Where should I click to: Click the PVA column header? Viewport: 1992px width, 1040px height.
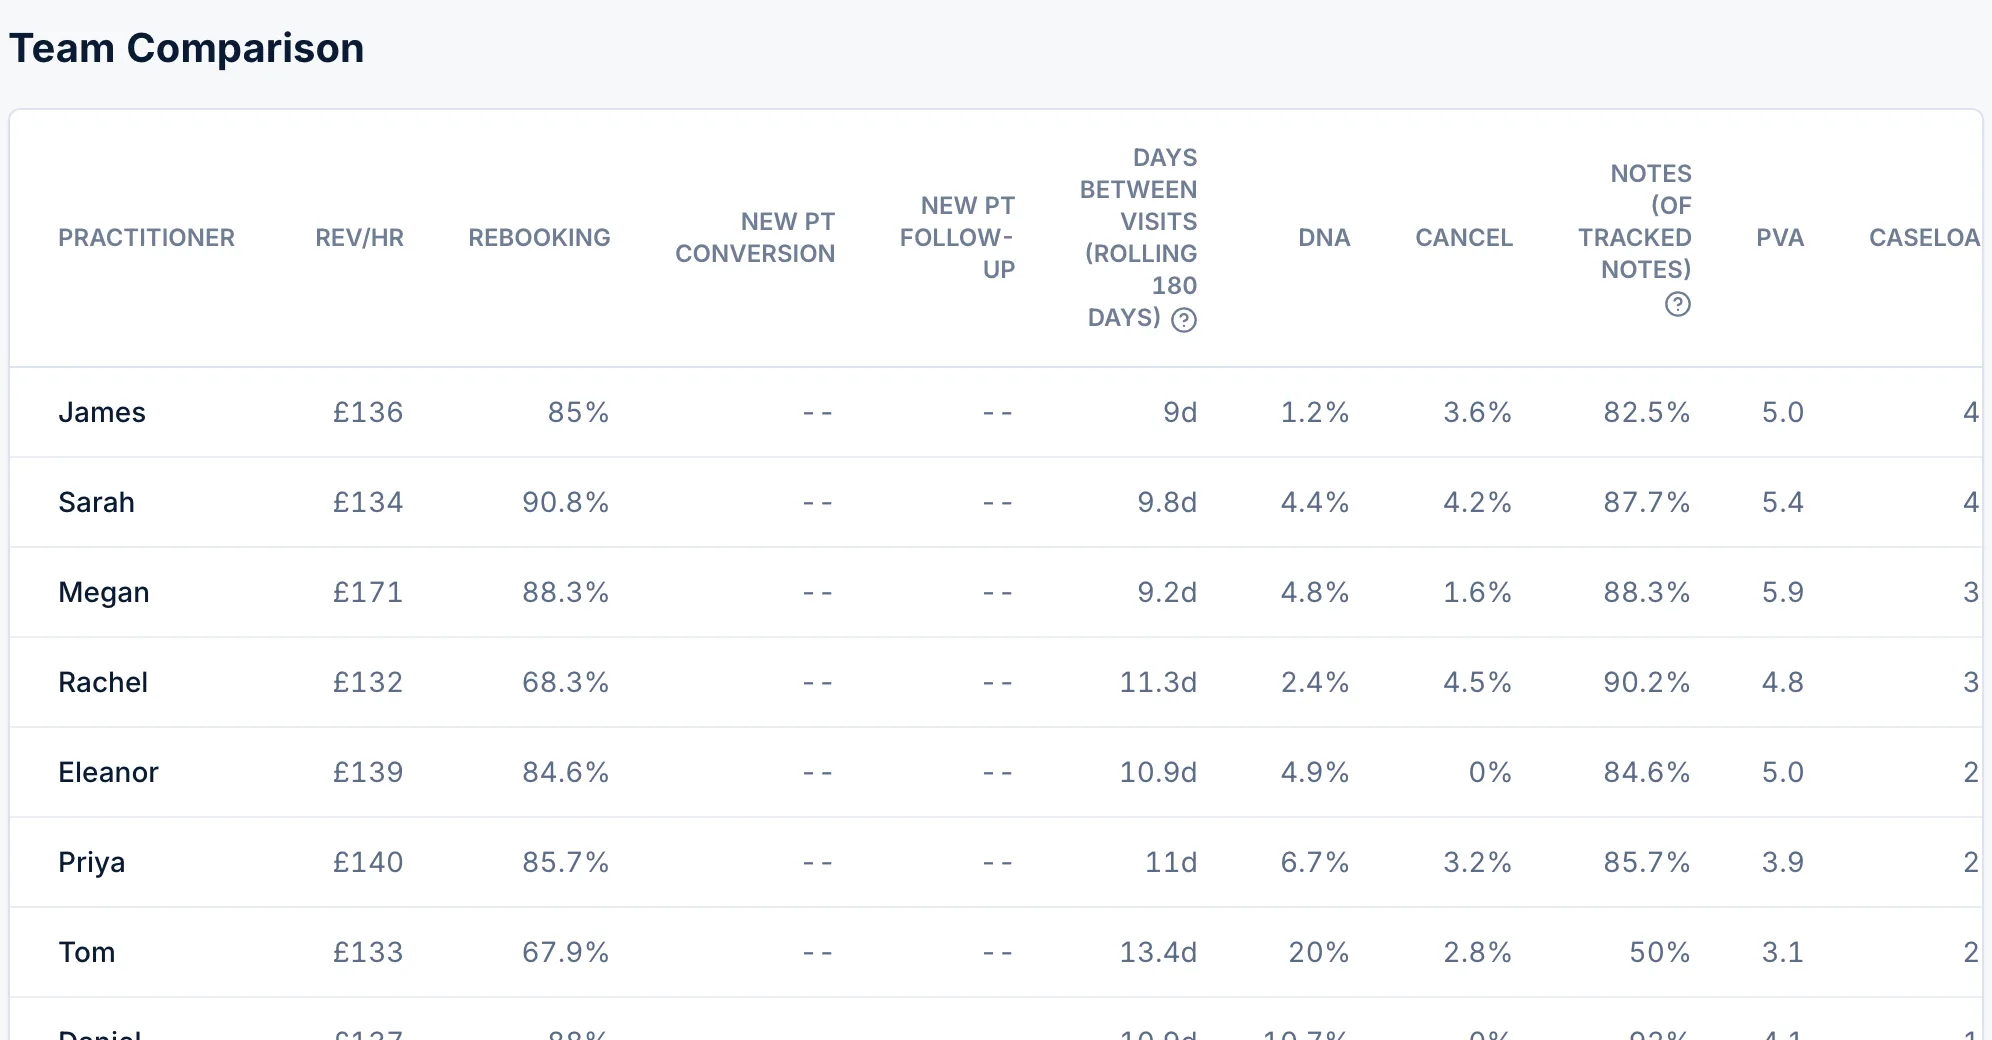point(1780,238)
